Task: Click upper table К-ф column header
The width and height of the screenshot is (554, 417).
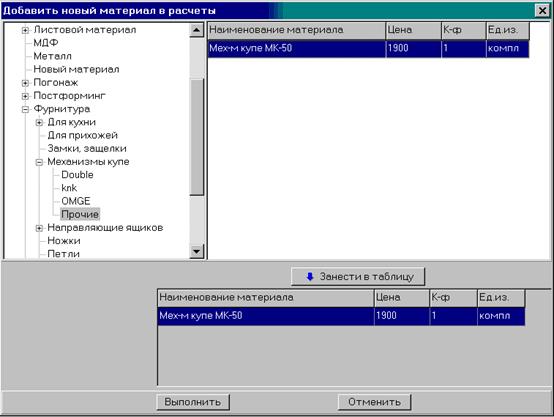Action: tap(464, 30)
